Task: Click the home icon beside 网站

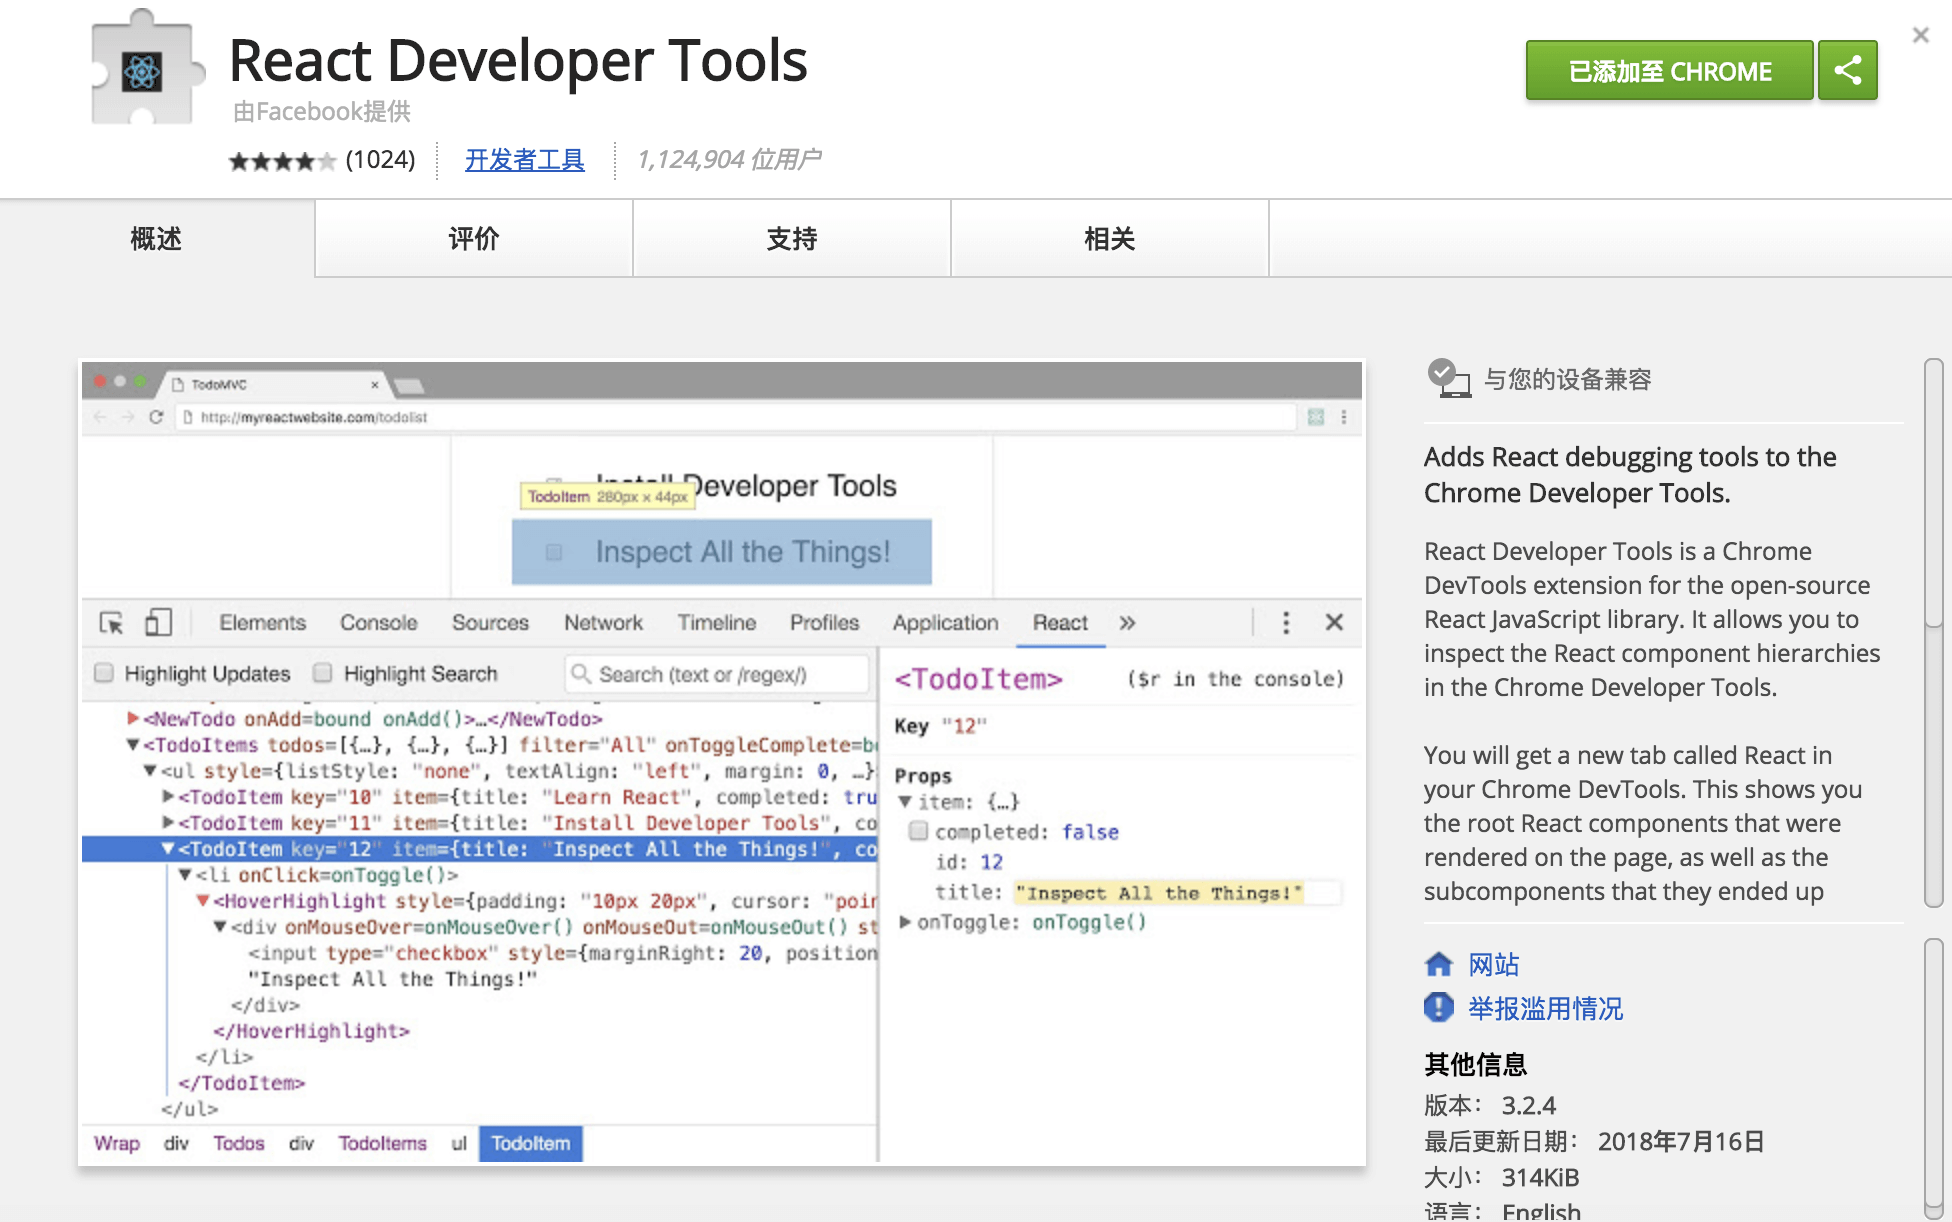Action: (1440, 963)
